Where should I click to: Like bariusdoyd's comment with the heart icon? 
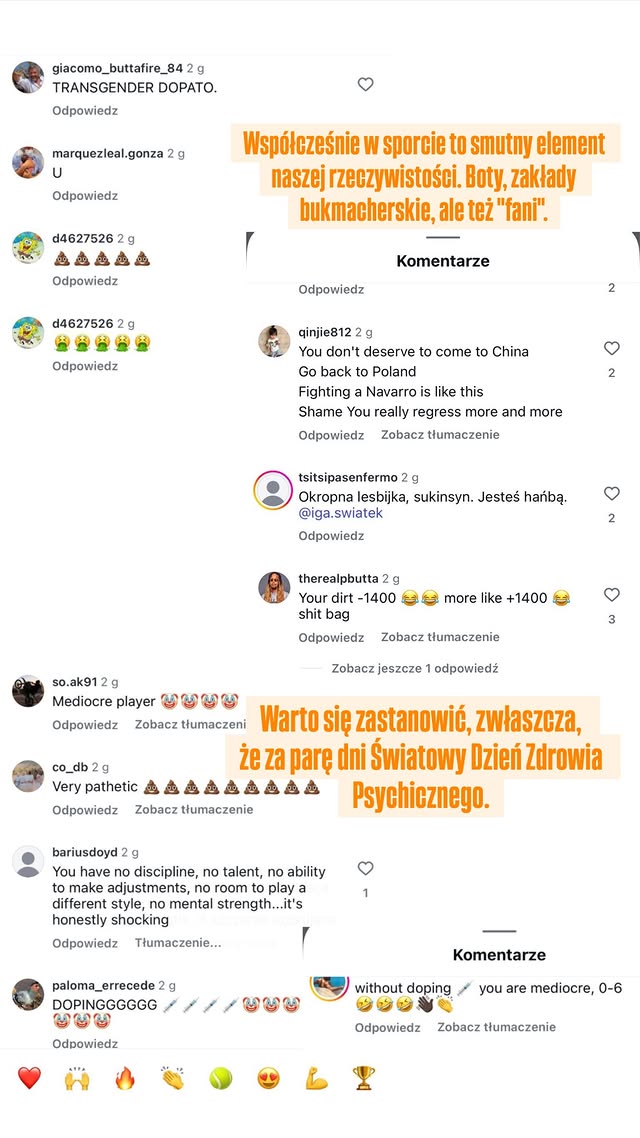click(366, 868)
